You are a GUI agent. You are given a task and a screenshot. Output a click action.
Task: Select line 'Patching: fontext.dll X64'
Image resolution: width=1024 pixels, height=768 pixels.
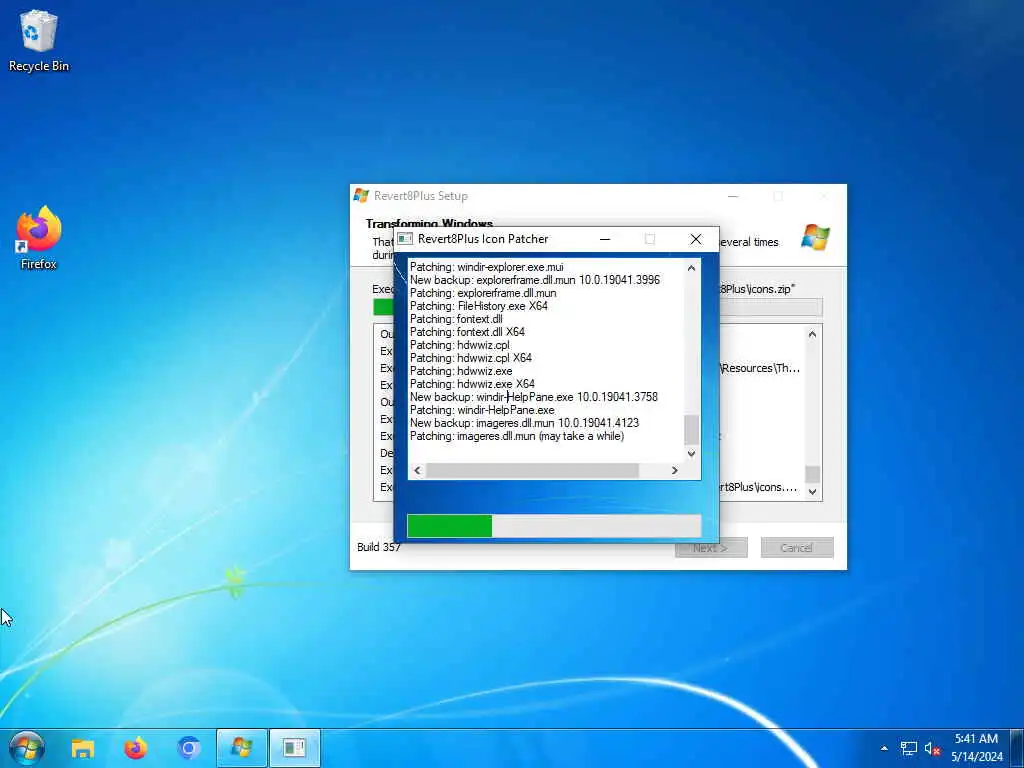coord(468,332)
